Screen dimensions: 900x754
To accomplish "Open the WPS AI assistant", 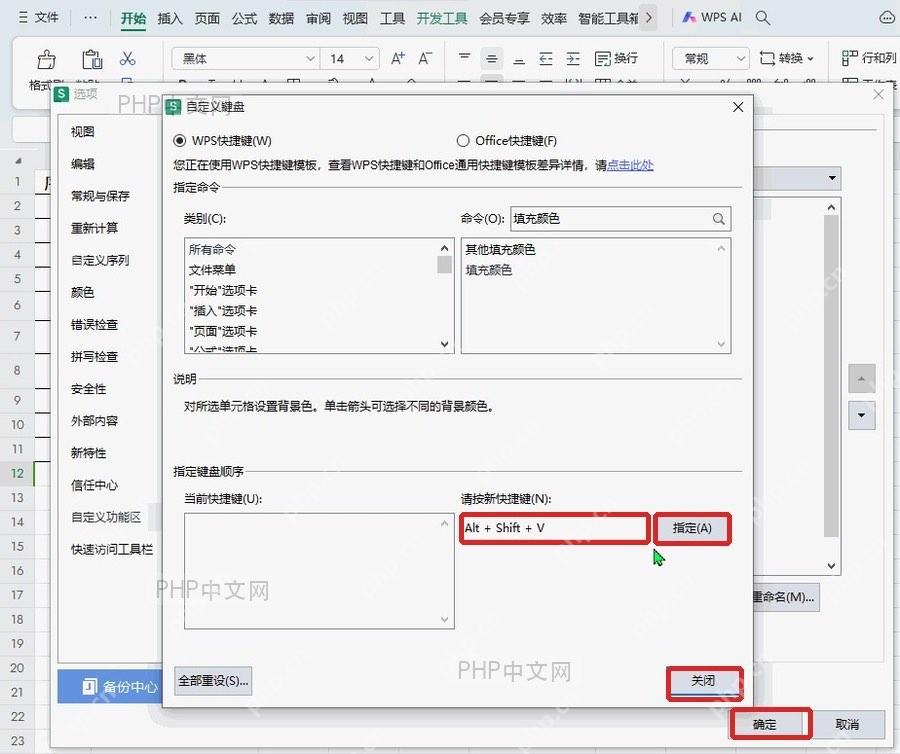I will pos(711,18).
